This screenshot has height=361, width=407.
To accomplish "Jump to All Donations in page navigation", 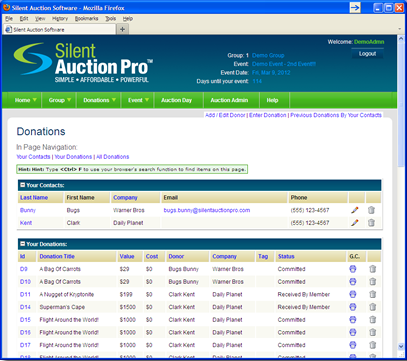I will pyautogui.click(x=112, y=157).
